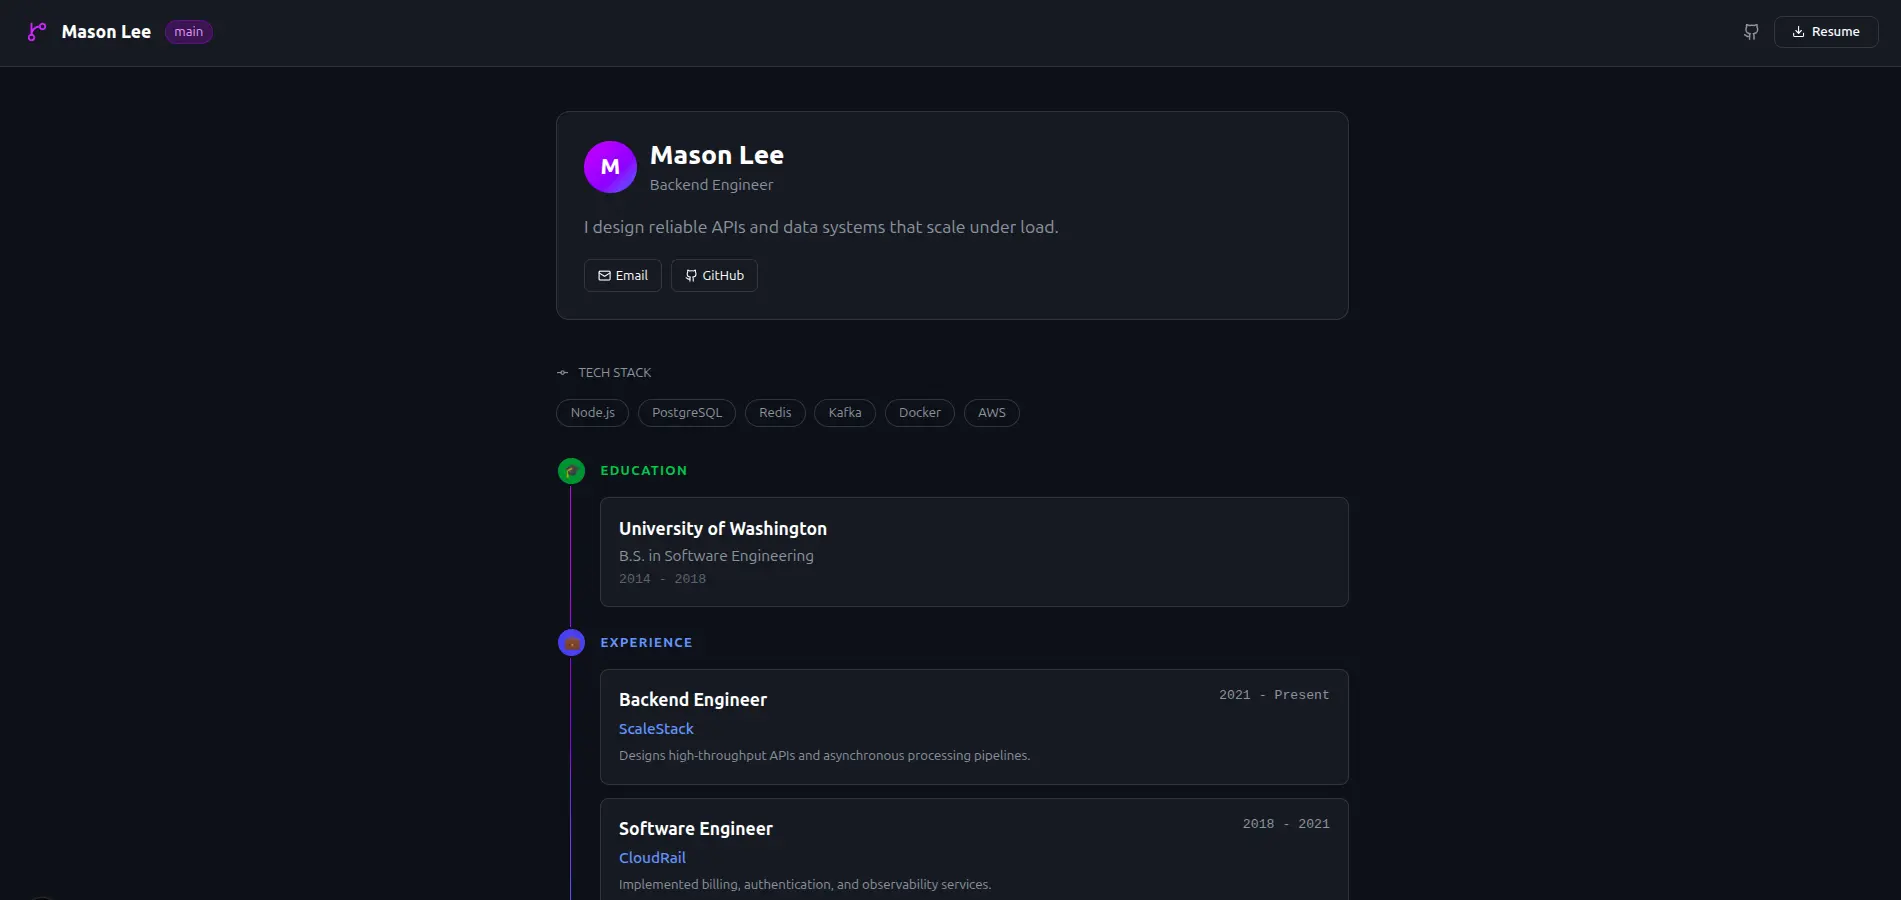Click the Tech Stack commit icon

pyautogui.click(x=562, y=373)
